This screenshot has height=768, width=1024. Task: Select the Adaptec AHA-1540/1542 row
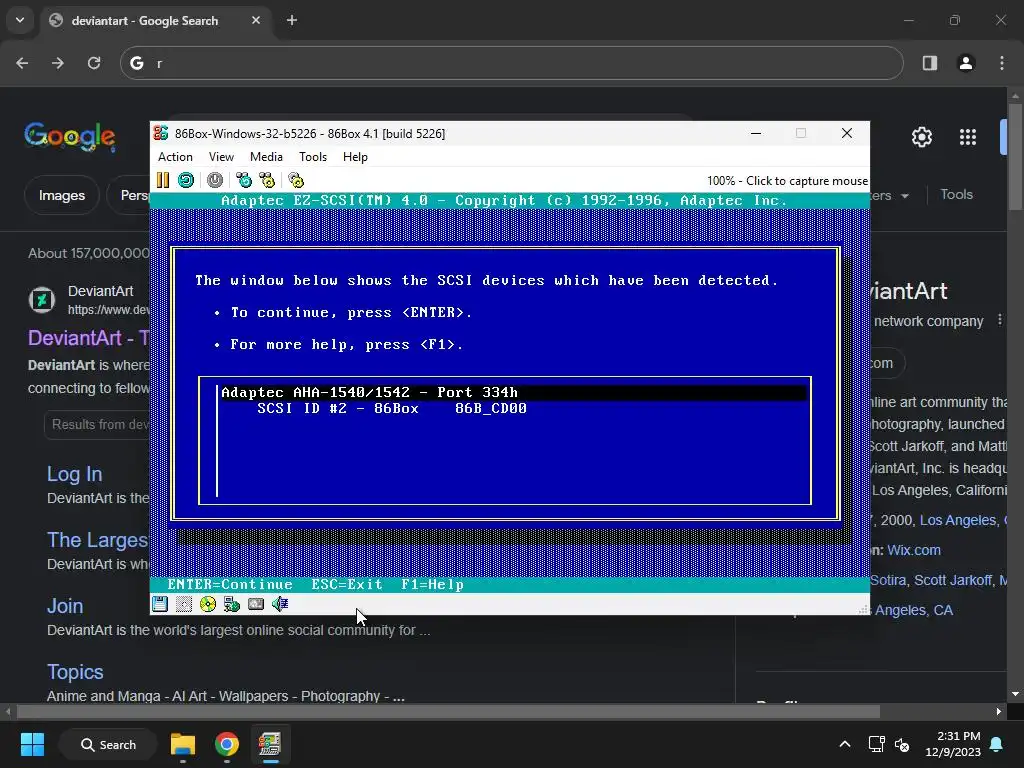(513, 392)
